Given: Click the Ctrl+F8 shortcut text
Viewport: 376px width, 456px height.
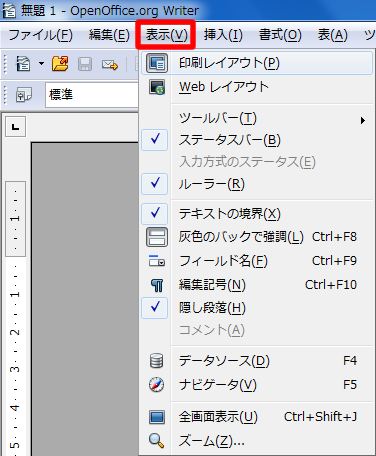Looking at the screenshot, I should coord(334,237).
